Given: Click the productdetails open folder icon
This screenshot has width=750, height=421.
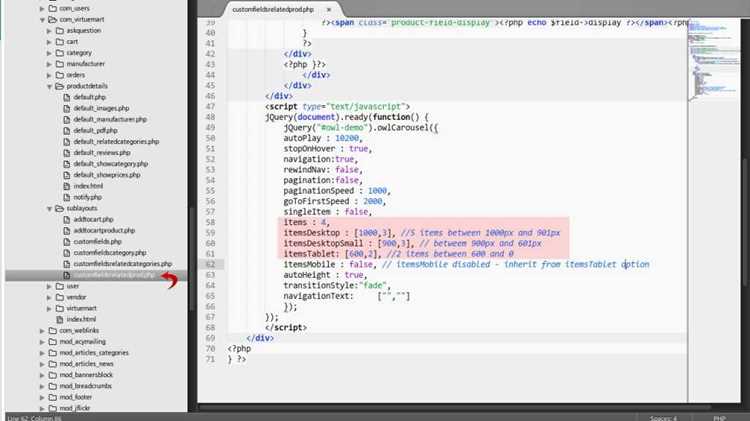Looking at the screenshot, I should (x=60, y=86).
